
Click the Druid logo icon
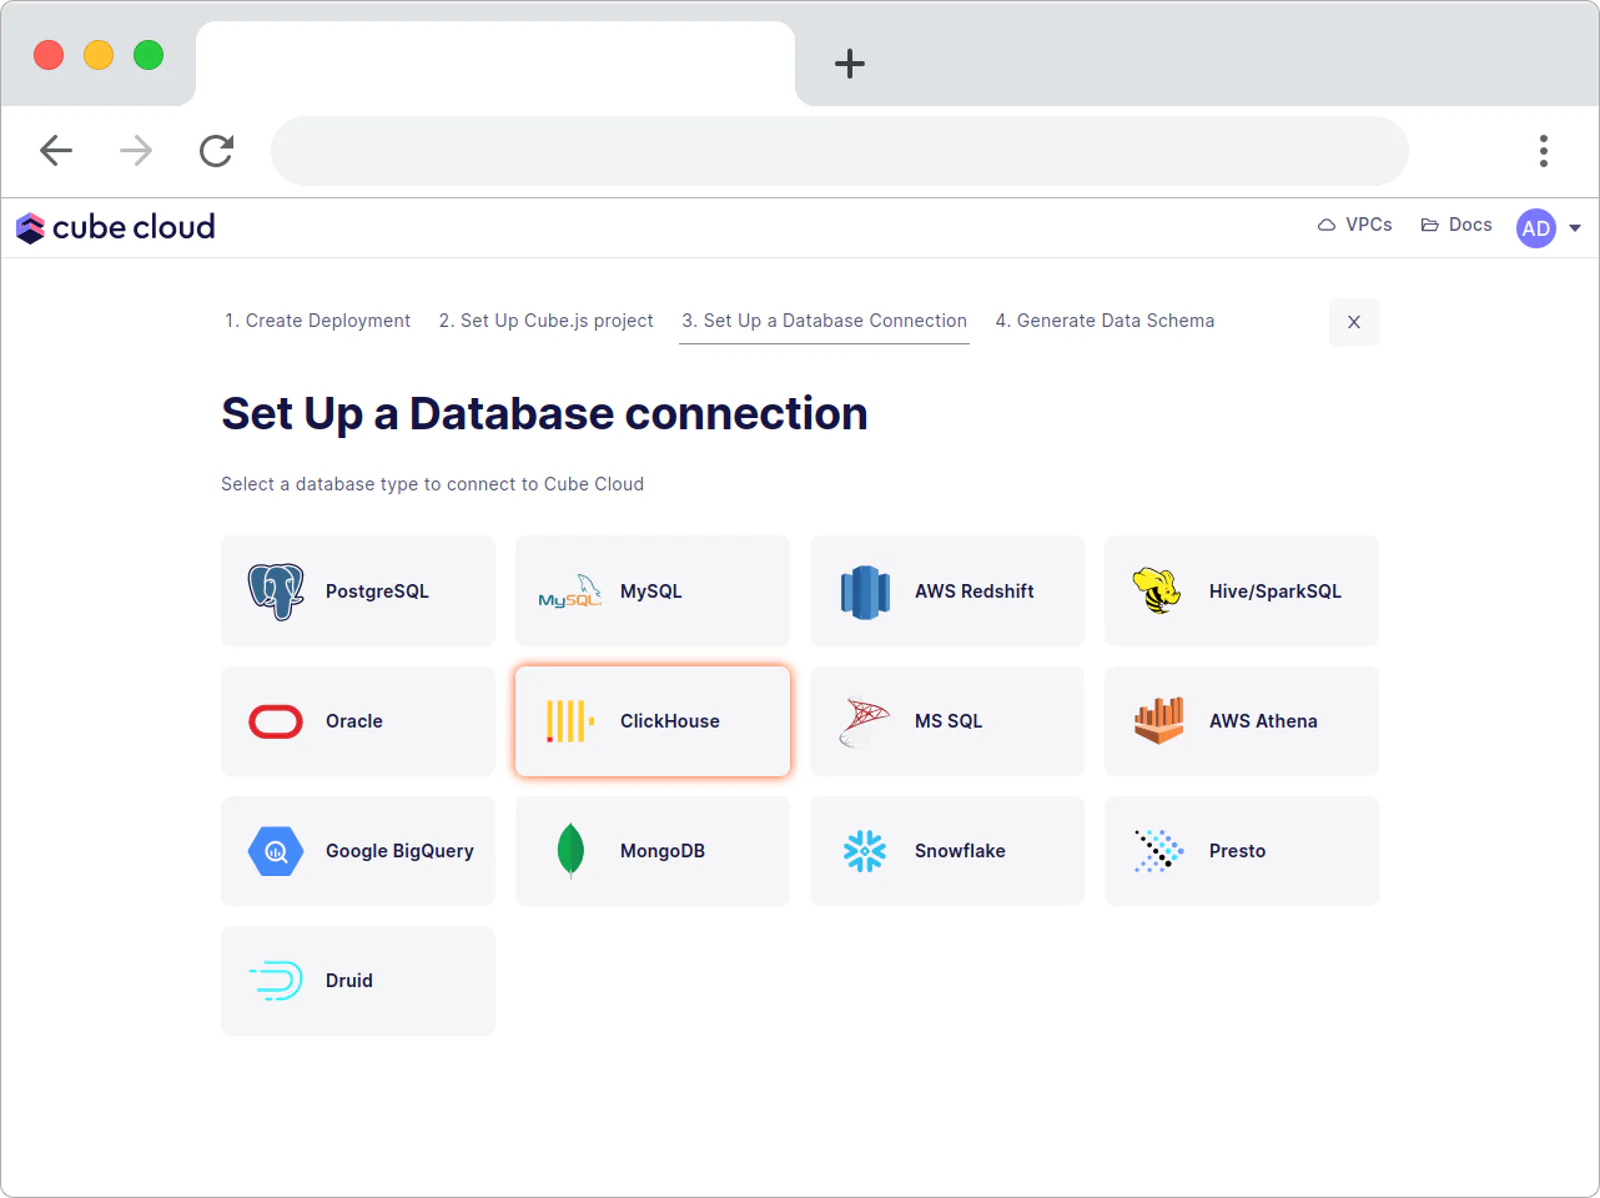(x=276, y=981)
